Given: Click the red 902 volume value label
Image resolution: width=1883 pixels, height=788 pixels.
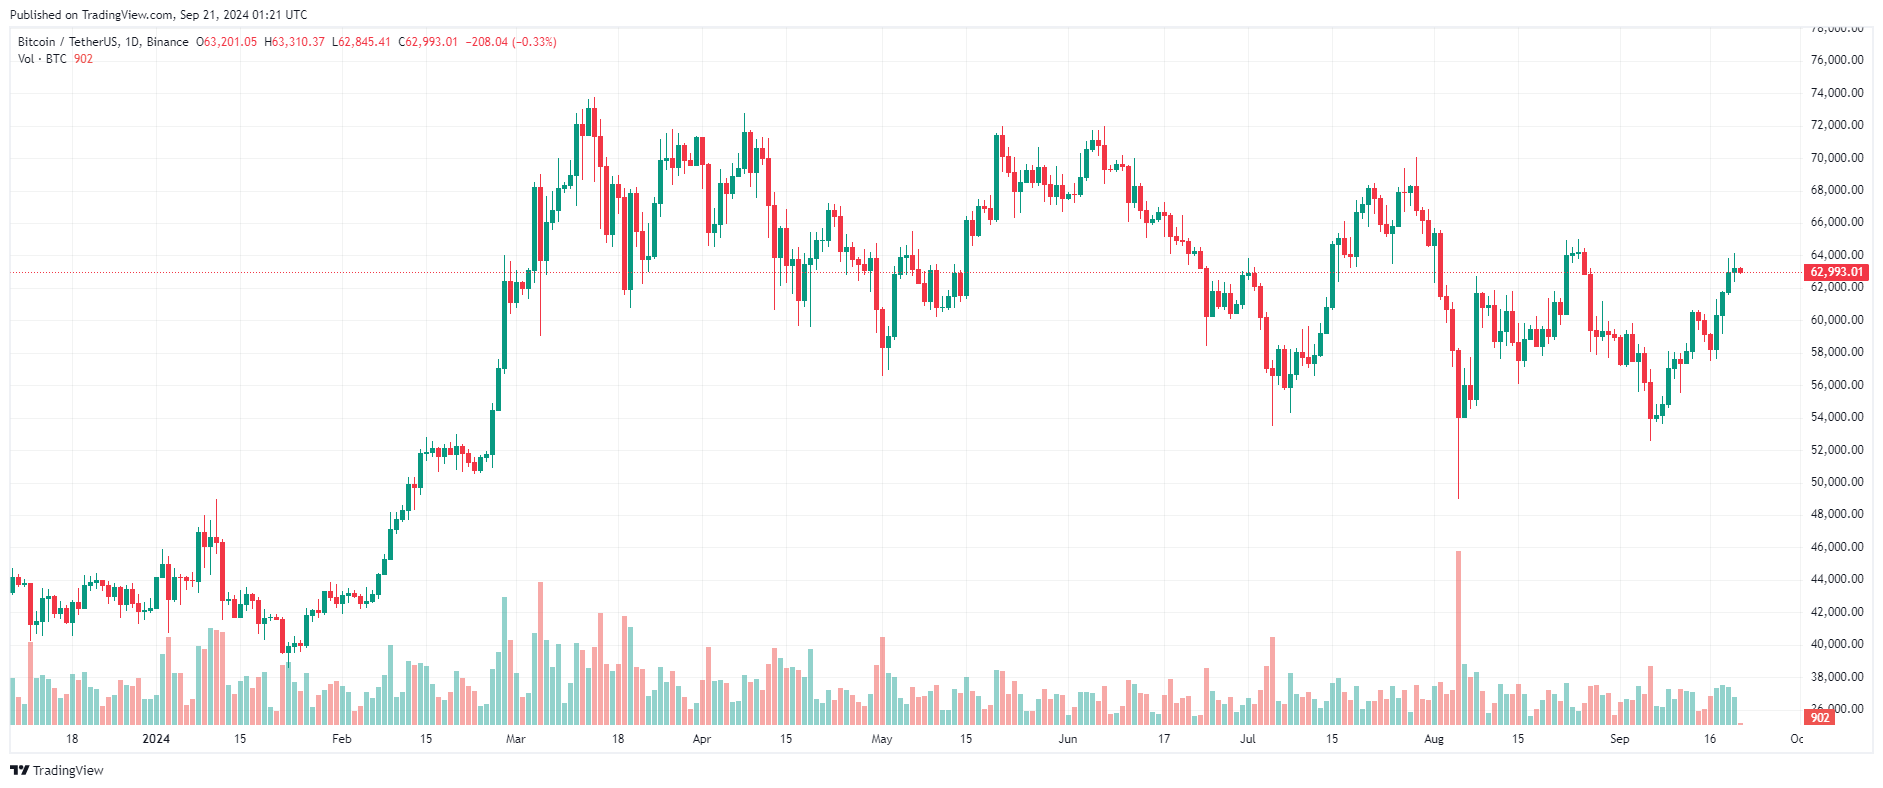Looking at the screenshot, I should 1820,717.
